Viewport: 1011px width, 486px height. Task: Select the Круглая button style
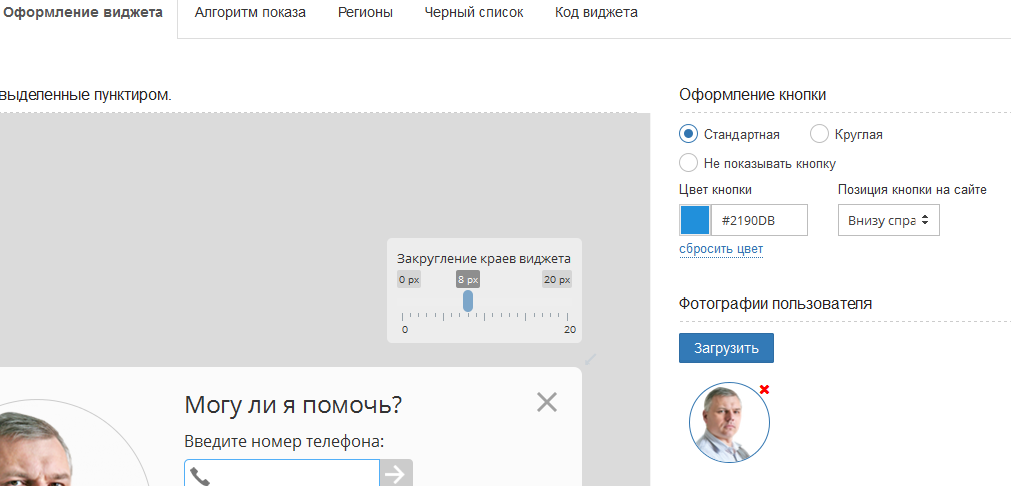tap(819, 134)
